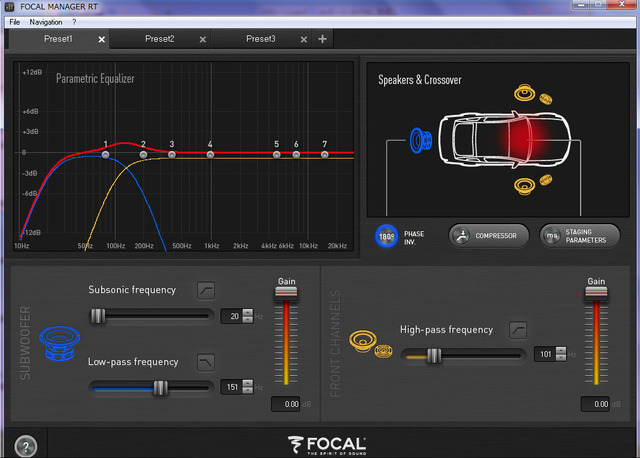Viewport: 640px width, 458px height.
Task: Switch to the Preset1 tab
Action: click(x=58, y=39)
